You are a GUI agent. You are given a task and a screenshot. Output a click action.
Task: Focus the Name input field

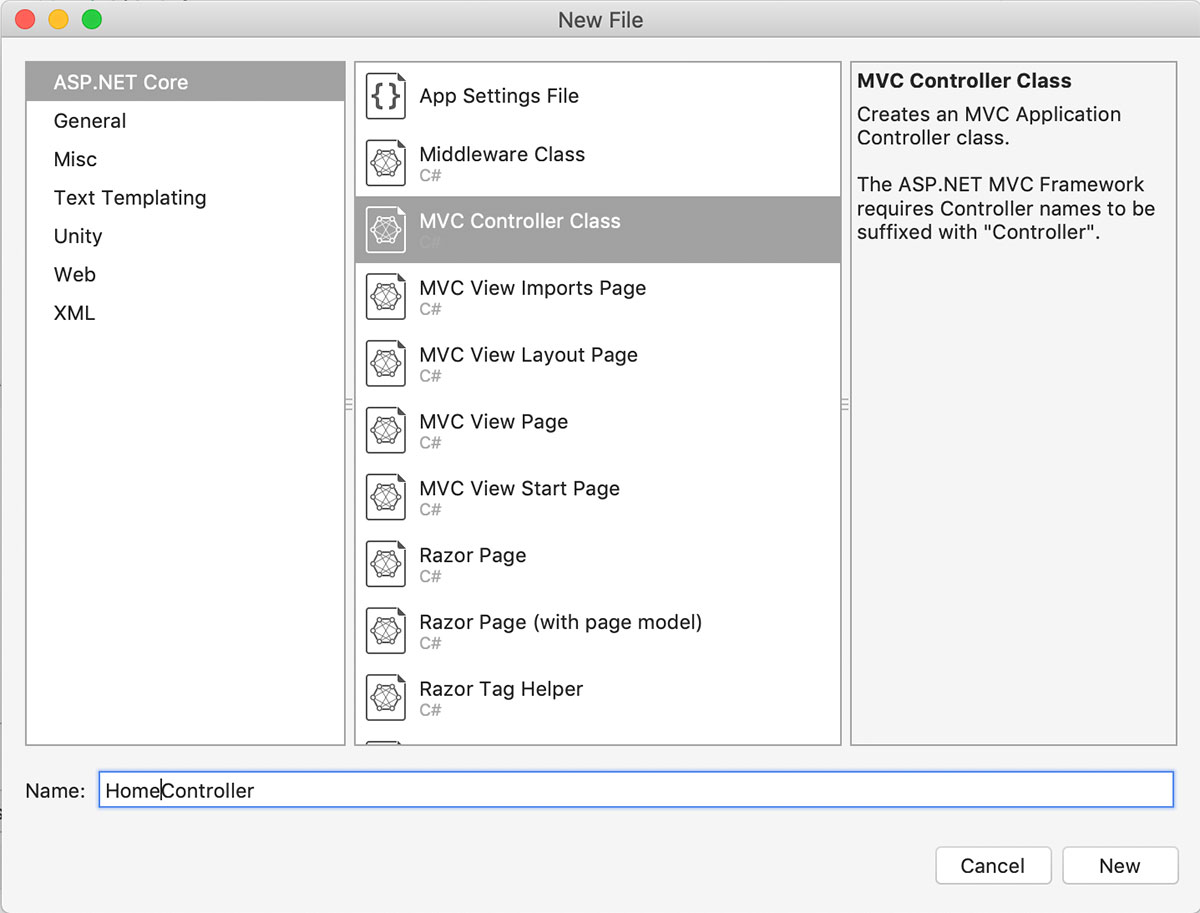(x=636, y=790)
